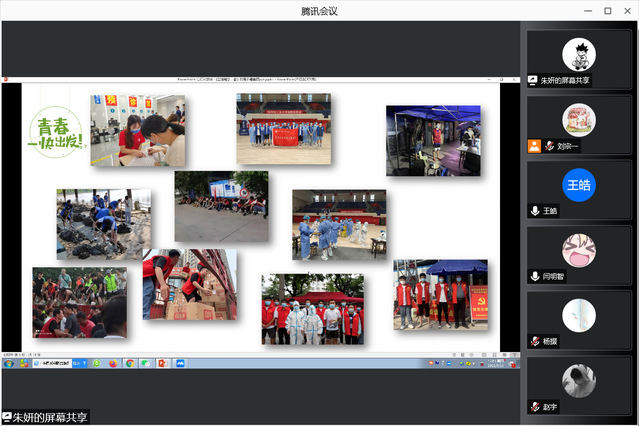Select 杨媛's white avatar

coord(579,315)
